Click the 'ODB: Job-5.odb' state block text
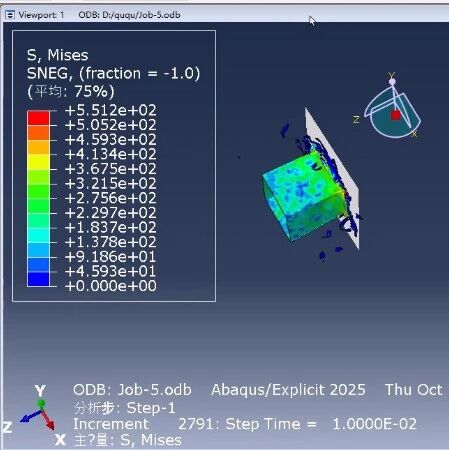 pos(132,390)
